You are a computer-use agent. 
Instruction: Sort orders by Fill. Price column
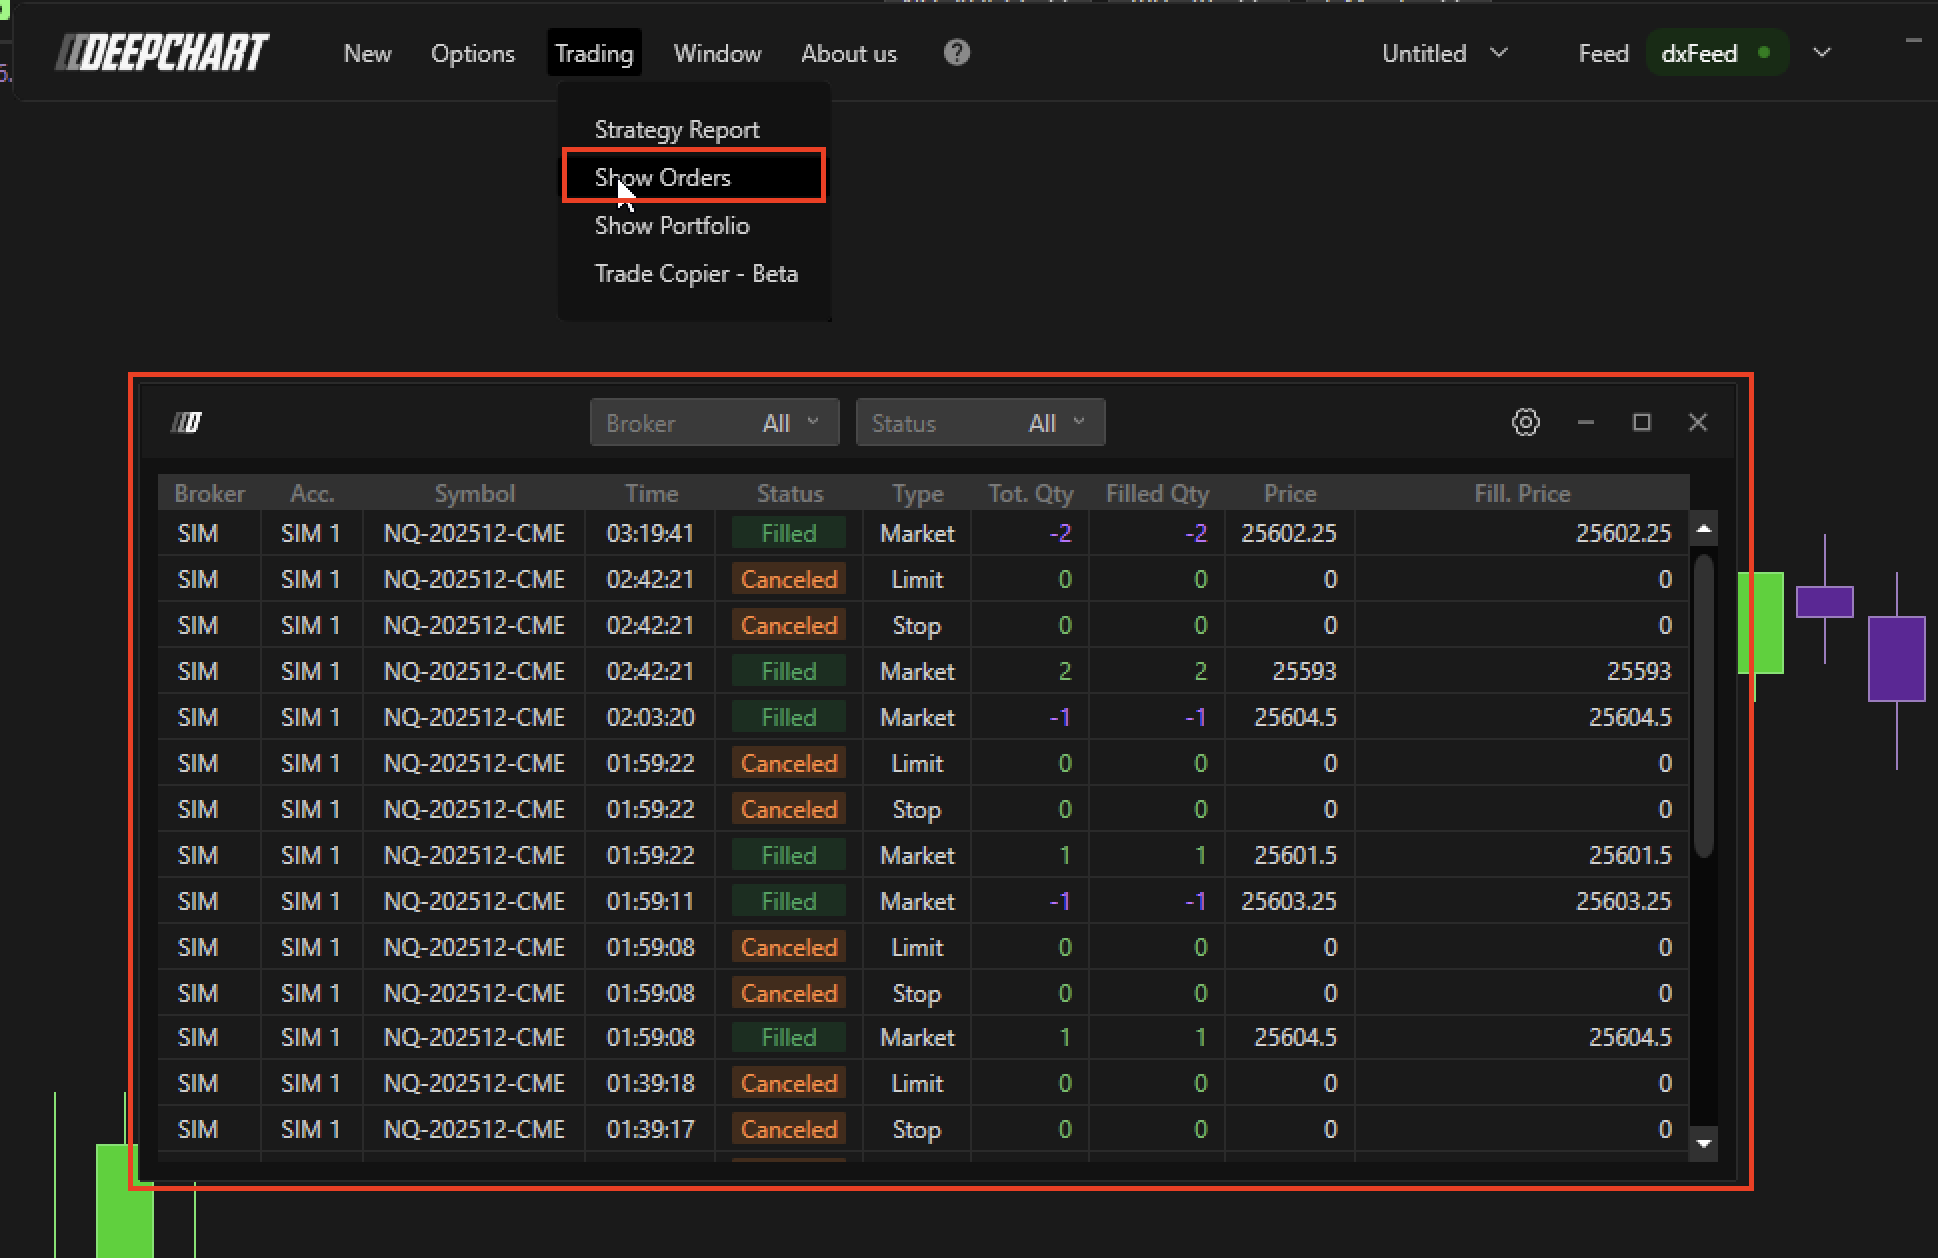click(1521, 493)
